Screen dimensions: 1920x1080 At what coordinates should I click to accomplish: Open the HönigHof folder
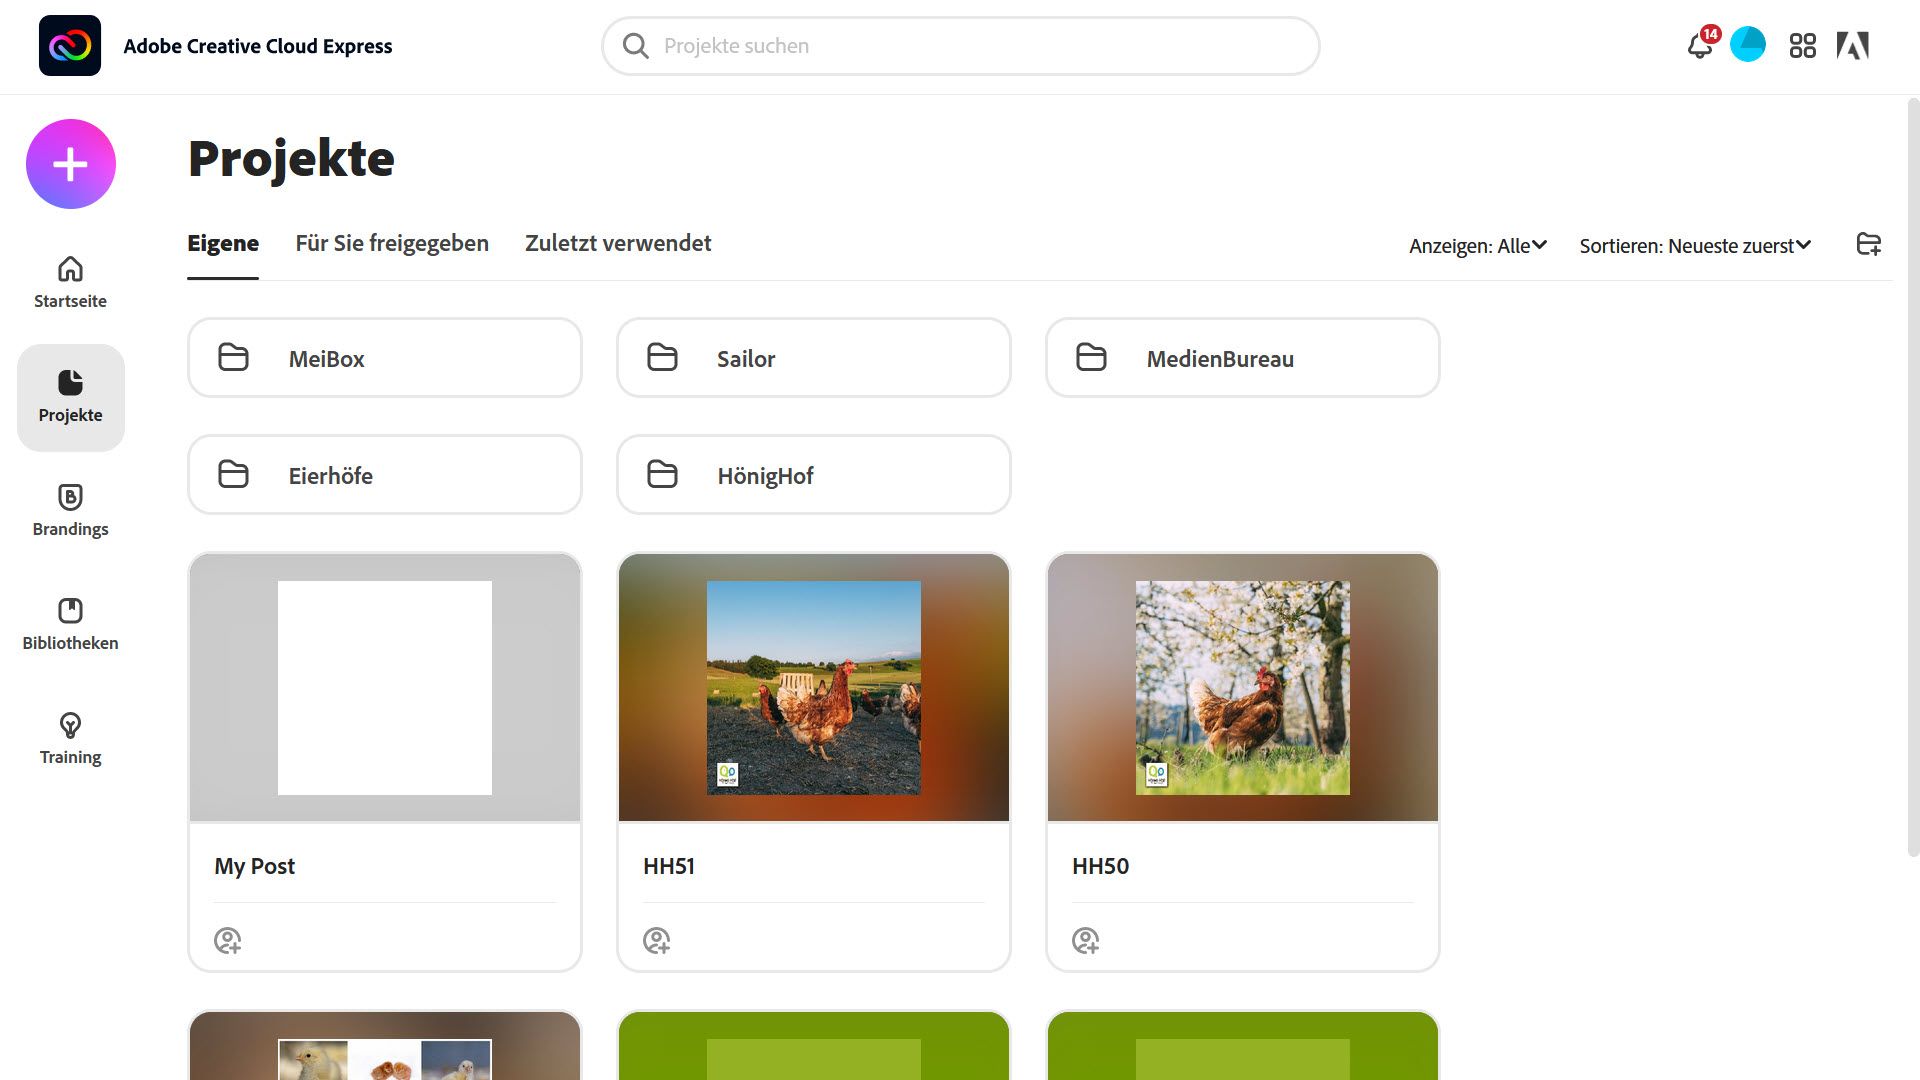(x=813, y=475)
